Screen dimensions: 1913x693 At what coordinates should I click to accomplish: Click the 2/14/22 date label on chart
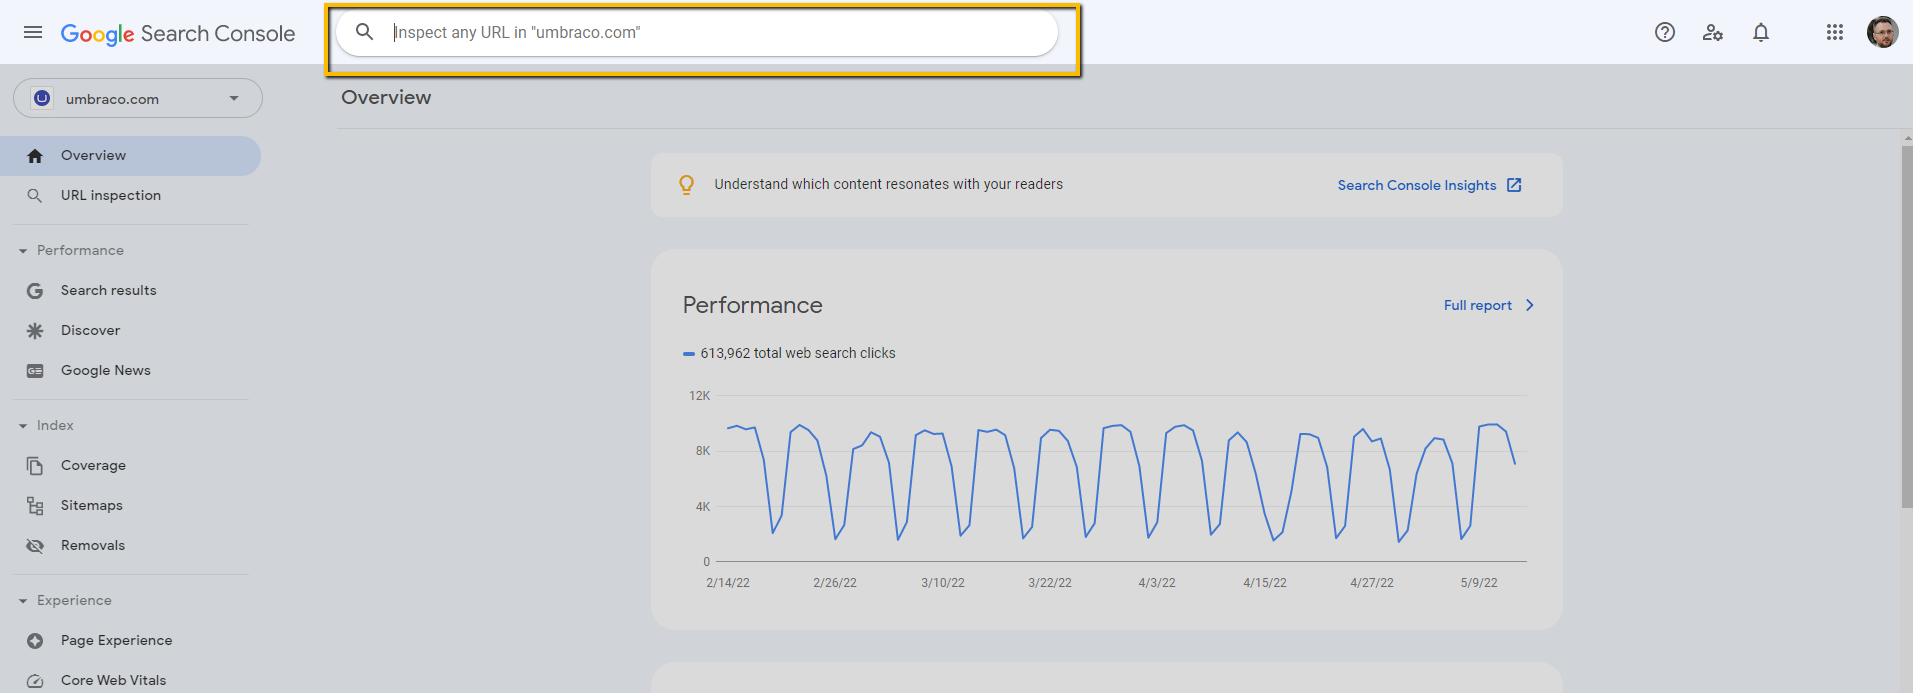tap(728, 583)
